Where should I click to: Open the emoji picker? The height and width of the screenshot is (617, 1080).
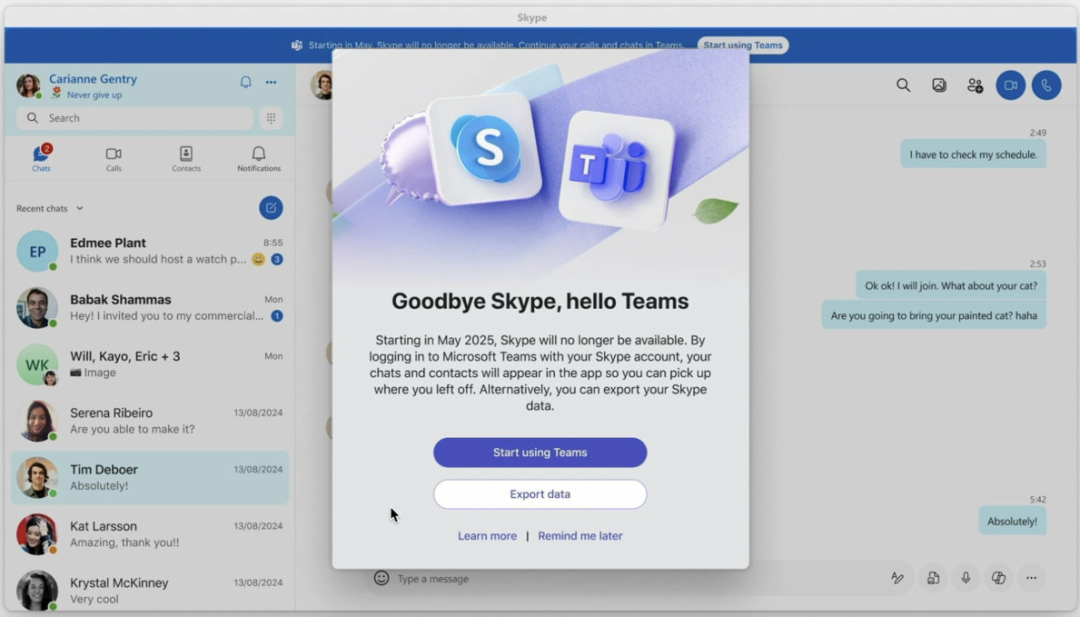[x=381, y=578]
